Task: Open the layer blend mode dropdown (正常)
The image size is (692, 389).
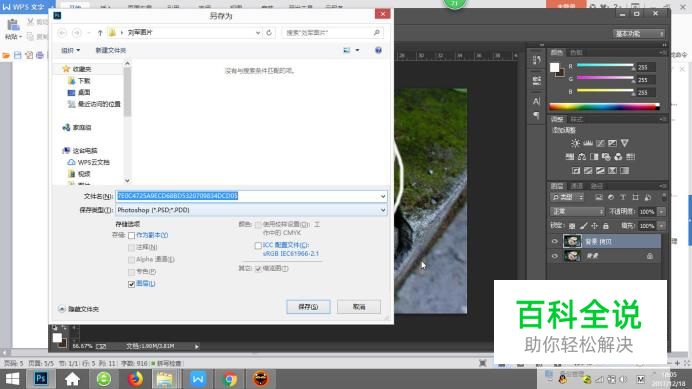Action: click(x=577, y=211)
